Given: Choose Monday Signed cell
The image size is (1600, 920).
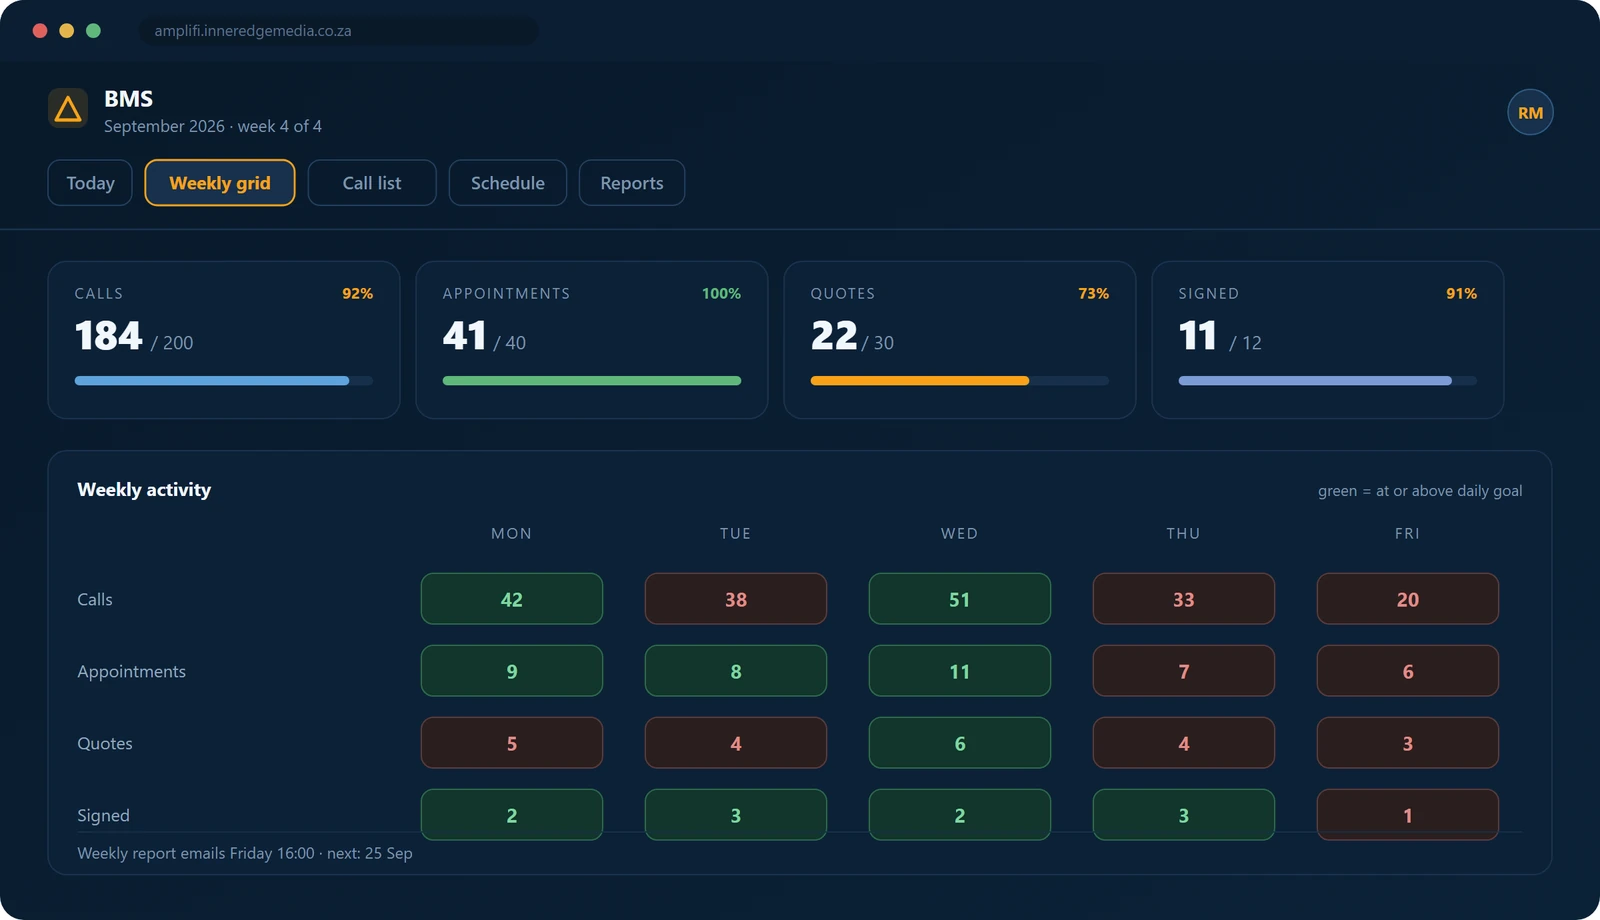Looking at the screenshot, I should (x=512, y=815).
